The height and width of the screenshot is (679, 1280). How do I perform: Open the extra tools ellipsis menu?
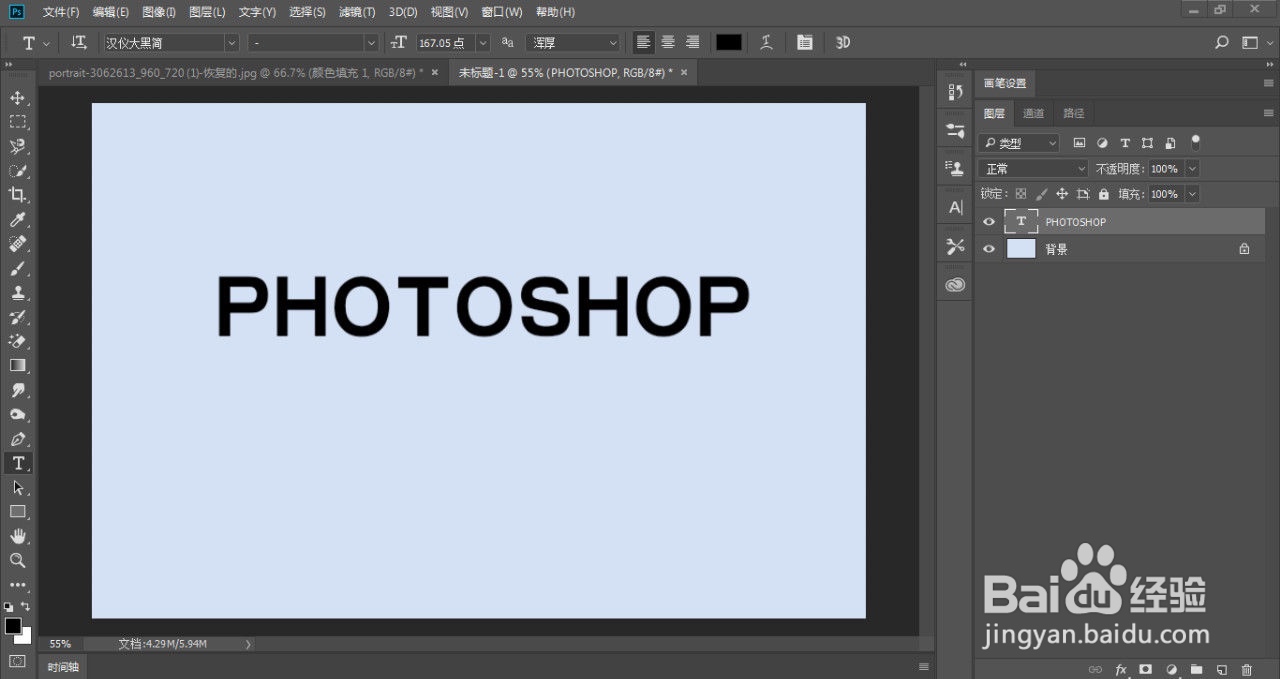click(x=18, y=584)
